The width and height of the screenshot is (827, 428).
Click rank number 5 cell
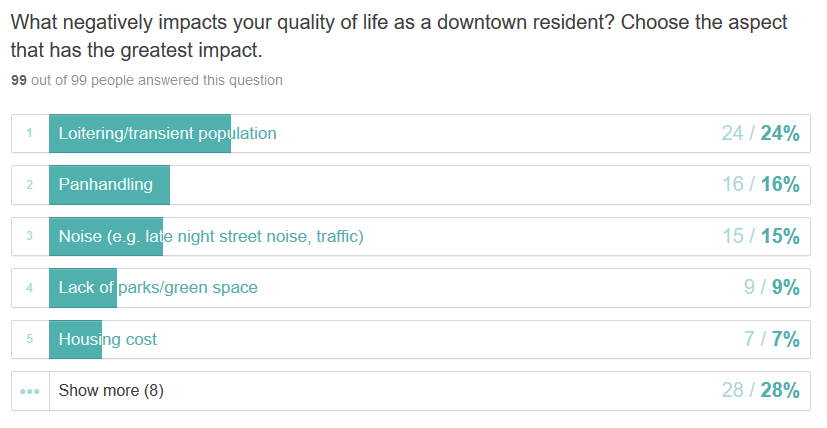tap(30, 339)
